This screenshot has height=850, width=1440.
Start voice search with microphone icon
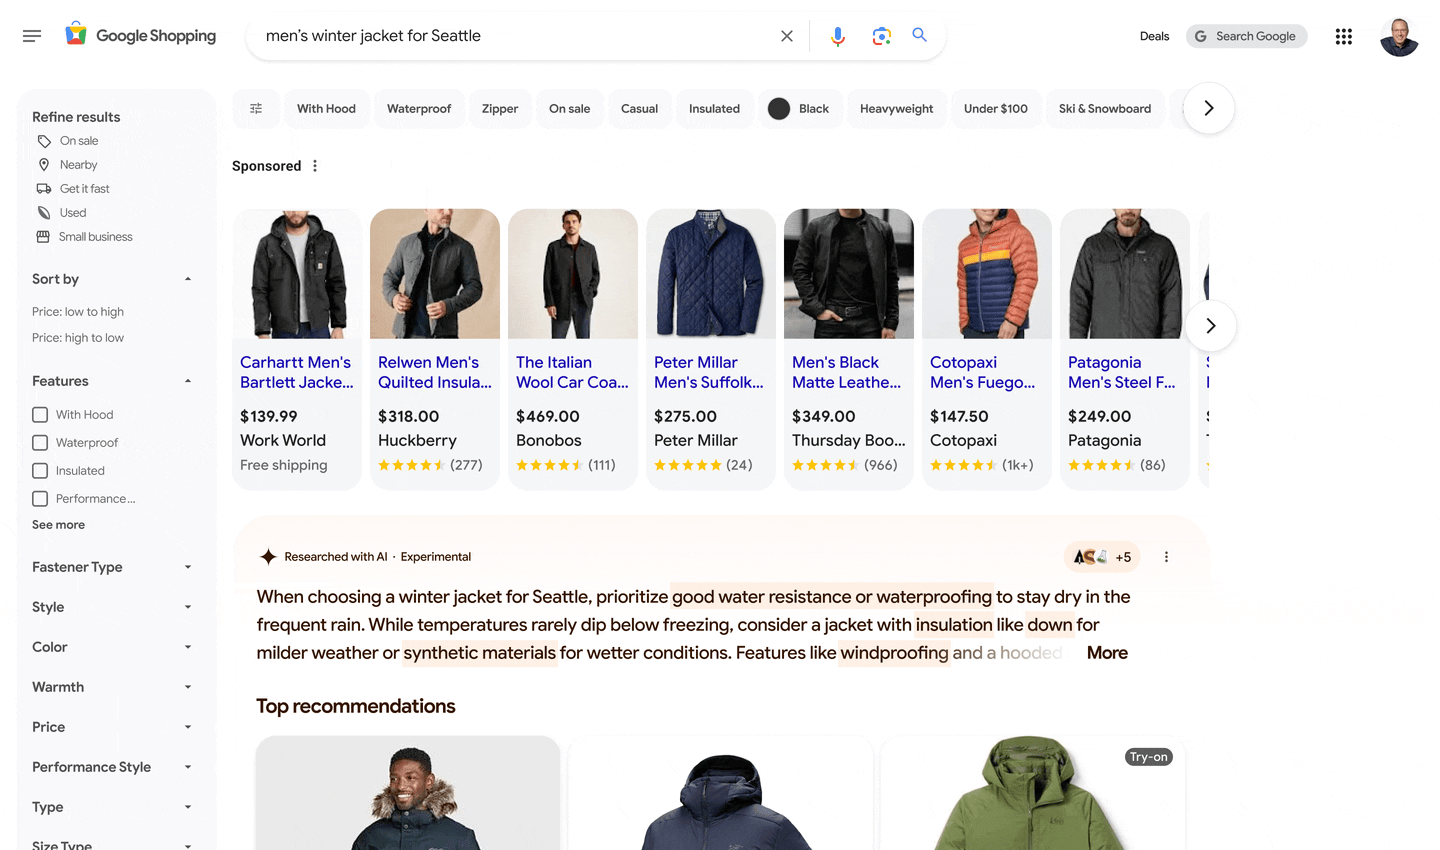[838, 36]
